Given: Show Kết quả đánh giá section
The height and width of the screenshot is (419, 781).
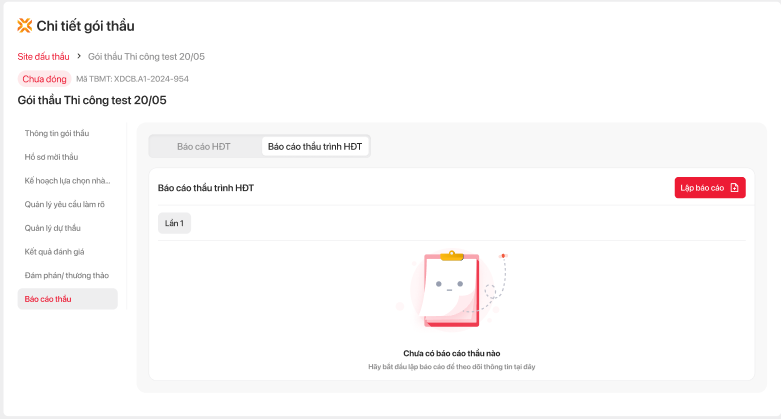Looking at the screenshot, I should click(54, 251).
